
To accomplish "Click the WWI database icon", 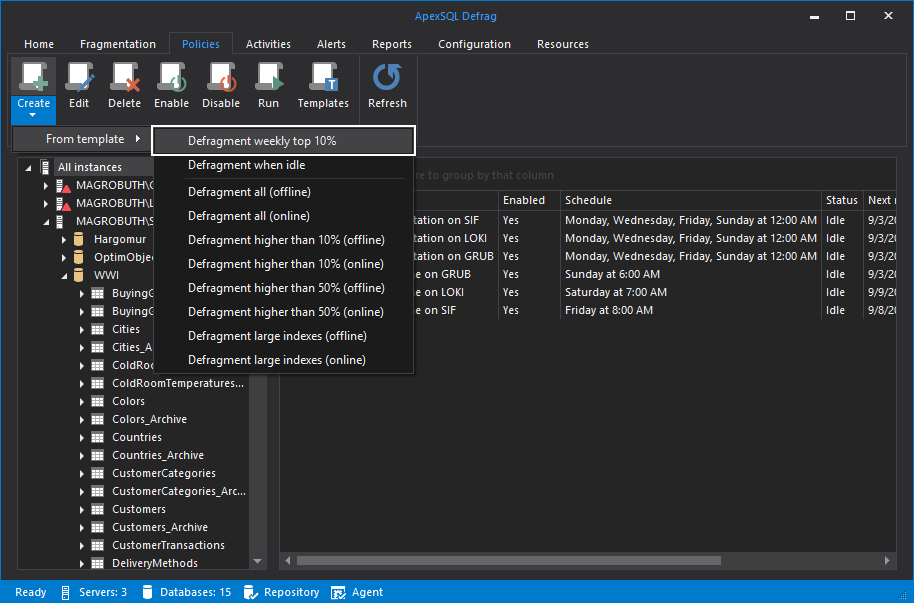I will (x=79, y=275).
